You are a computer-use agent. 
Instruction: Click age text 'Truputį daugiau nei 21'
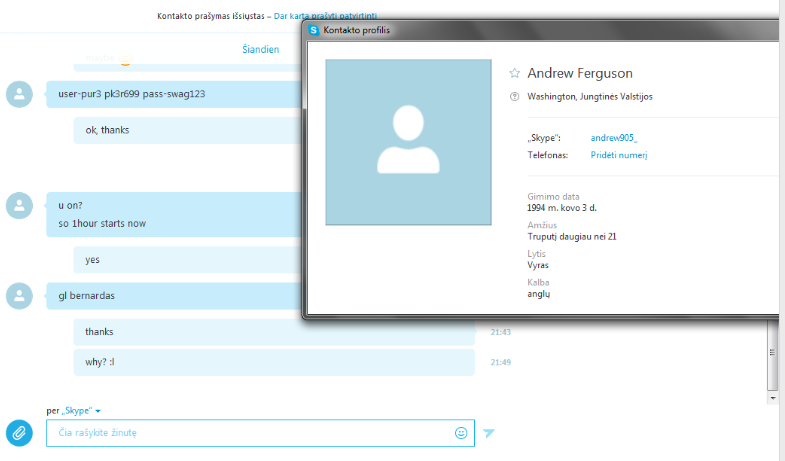click(x=572, y=236)
